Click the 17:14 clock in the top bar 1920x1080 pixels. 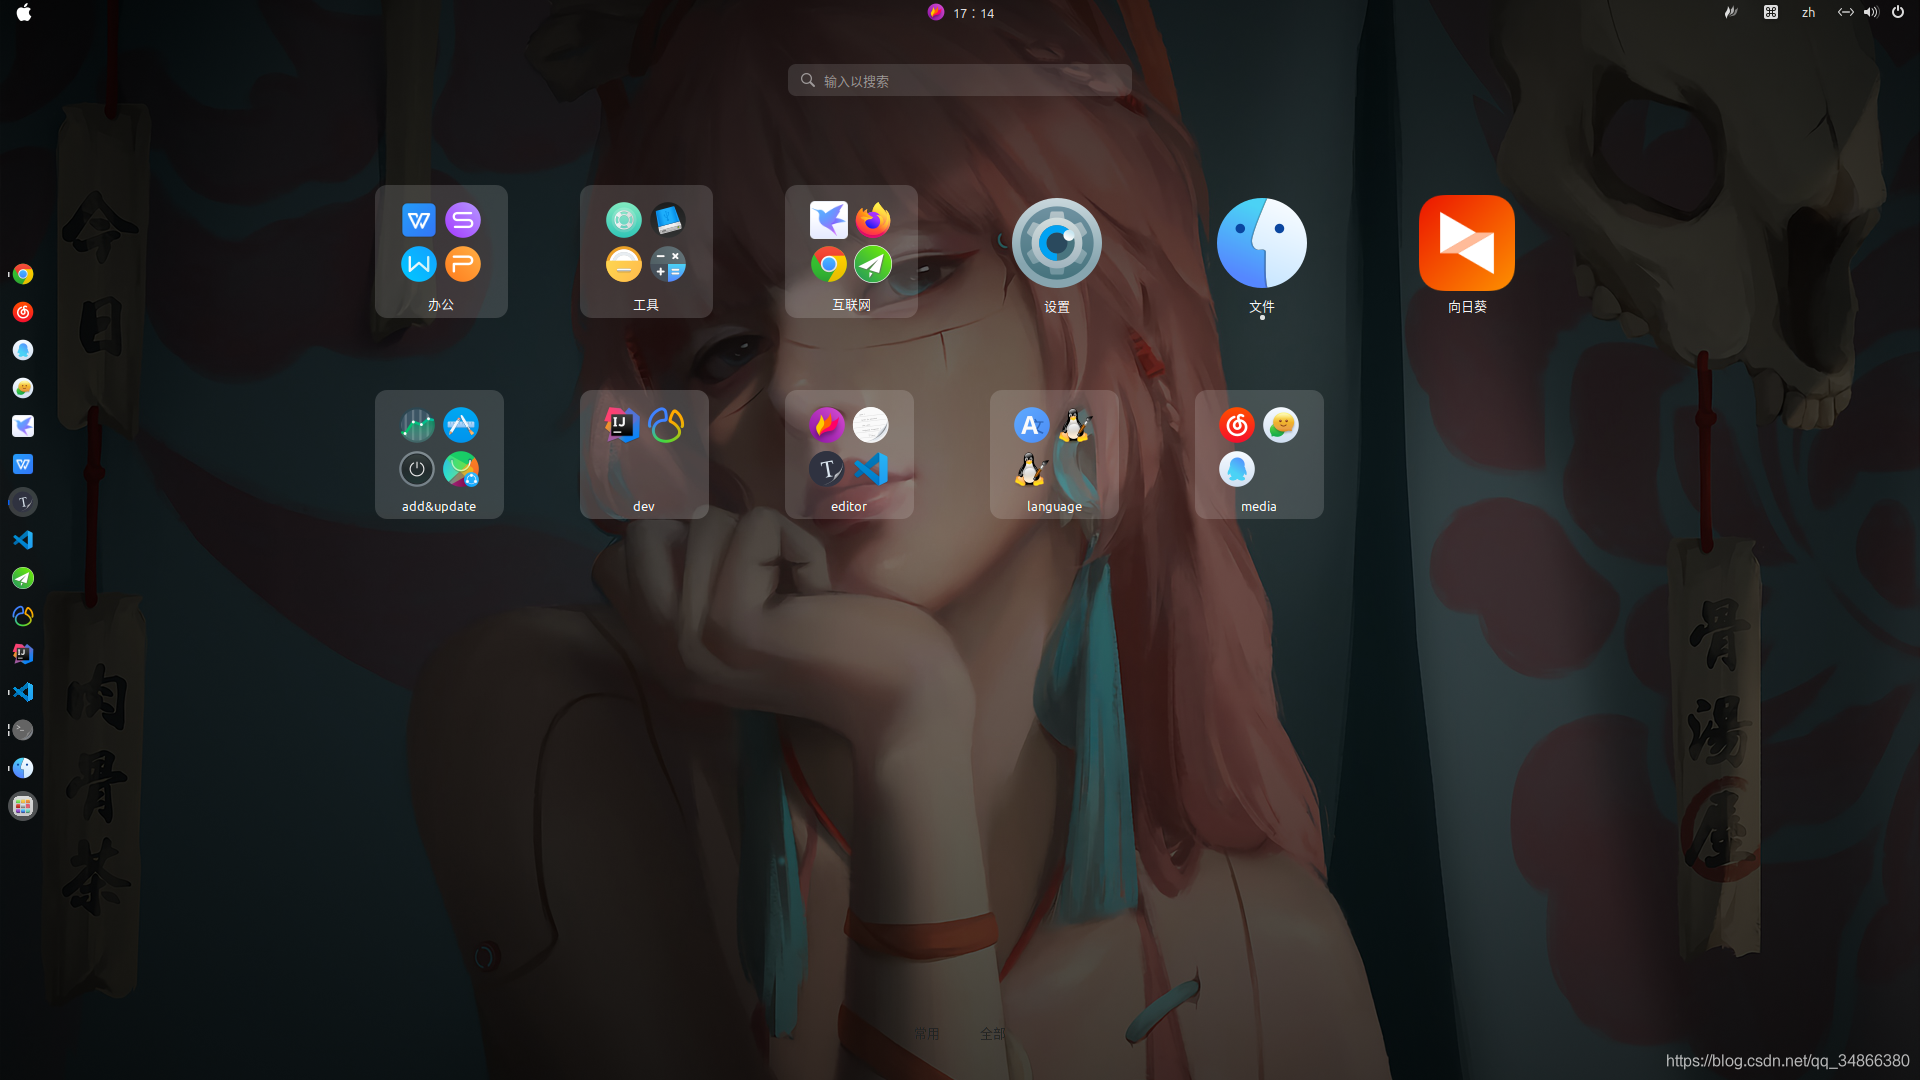point(972,13)
